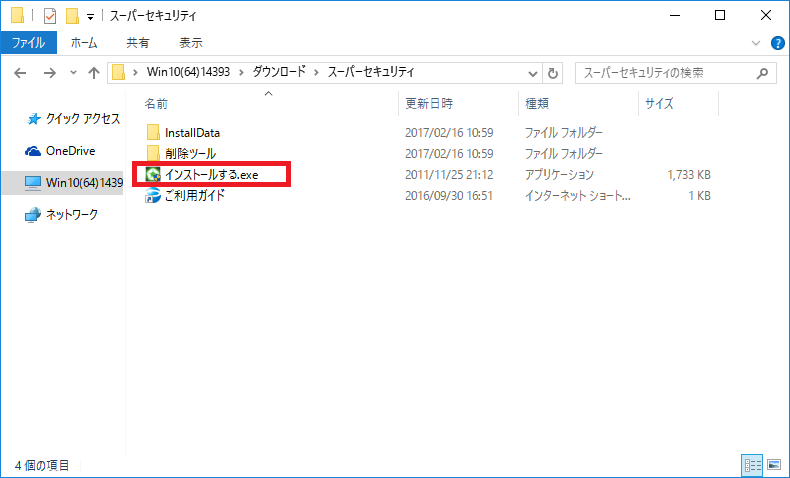Click the スーパーセキュリティ breadcrumb segment
The height and width of the screenshot is (478, 790).
371,72
